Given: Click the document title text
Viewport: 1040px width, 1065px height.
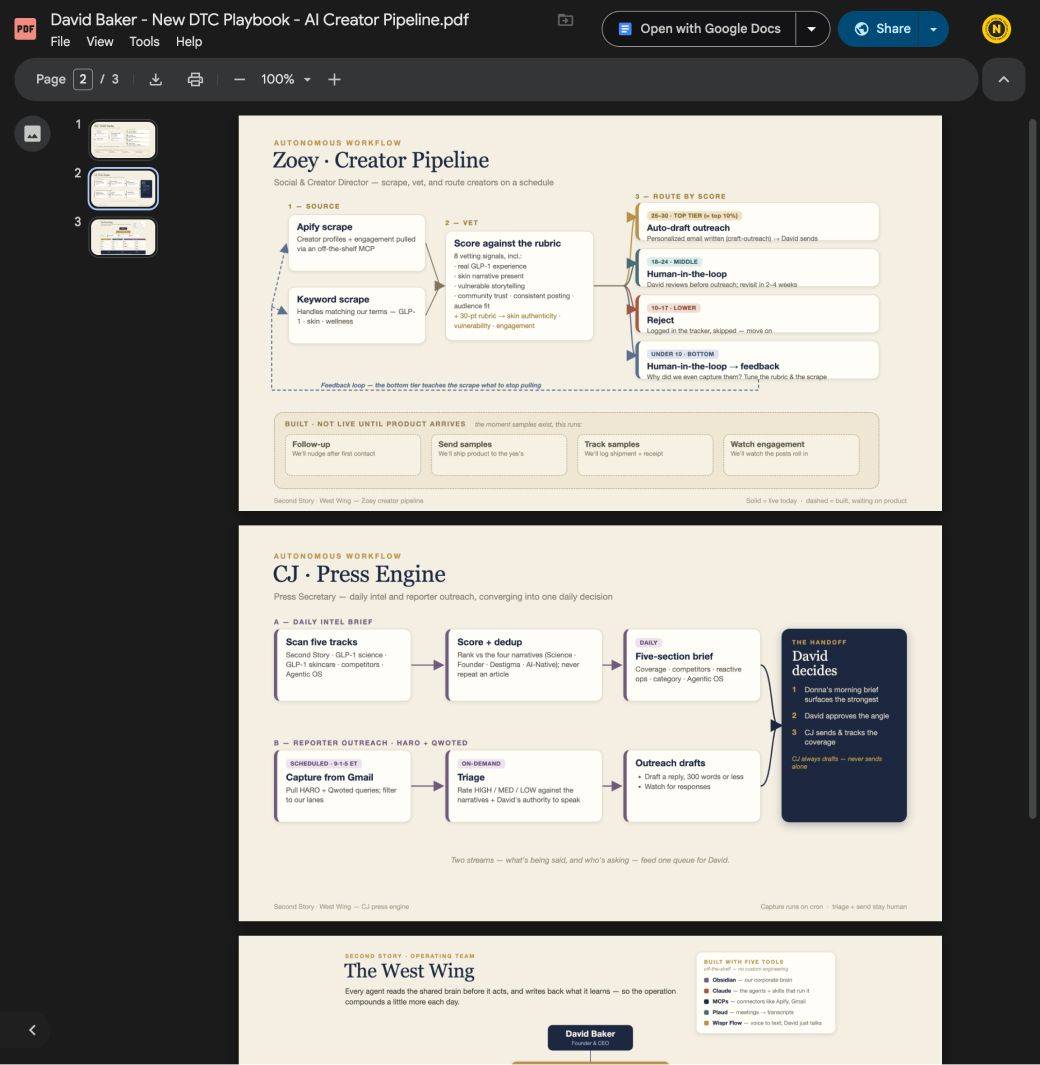Looking at the screenshot, I should 259,20.
